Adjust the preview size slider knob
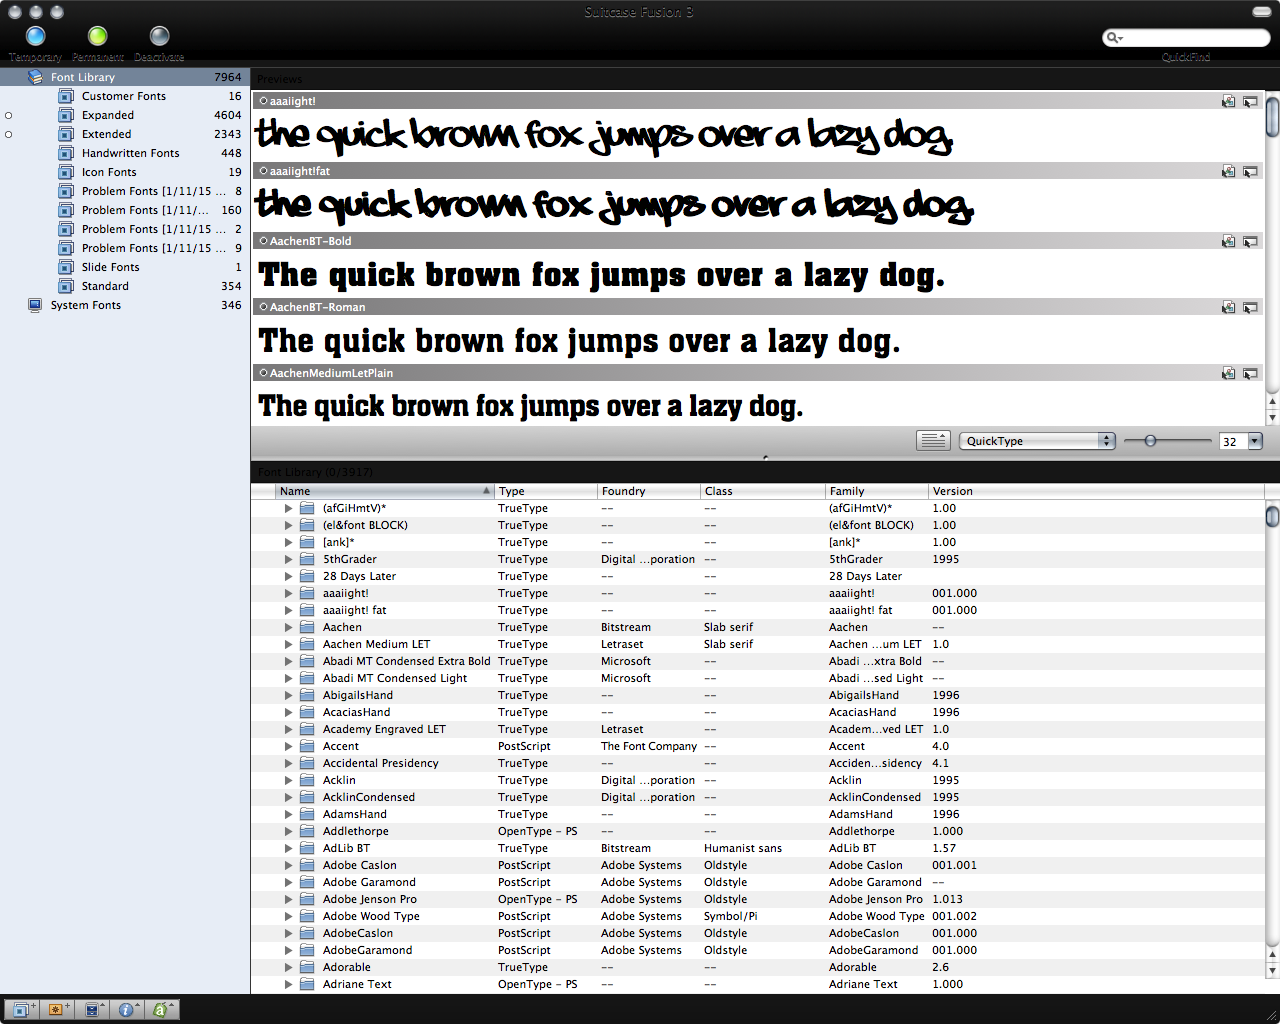Viewport: 1280px width, 1024px height. click(x=1150, y=441)
